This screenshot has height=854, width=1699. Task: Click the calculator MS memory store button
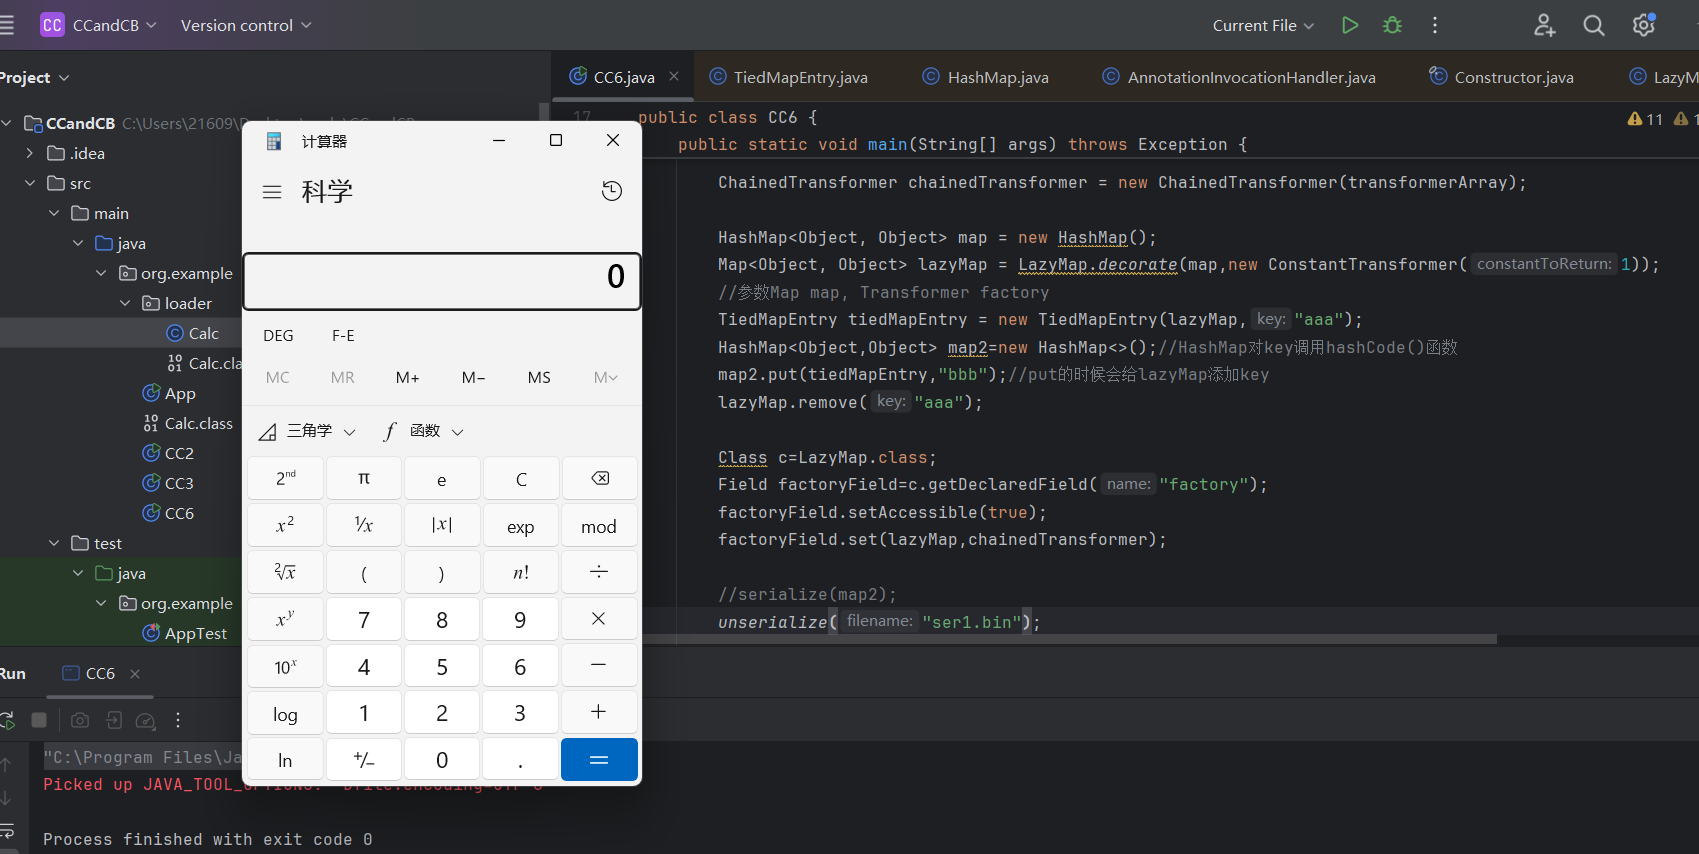tap(539, 377)
